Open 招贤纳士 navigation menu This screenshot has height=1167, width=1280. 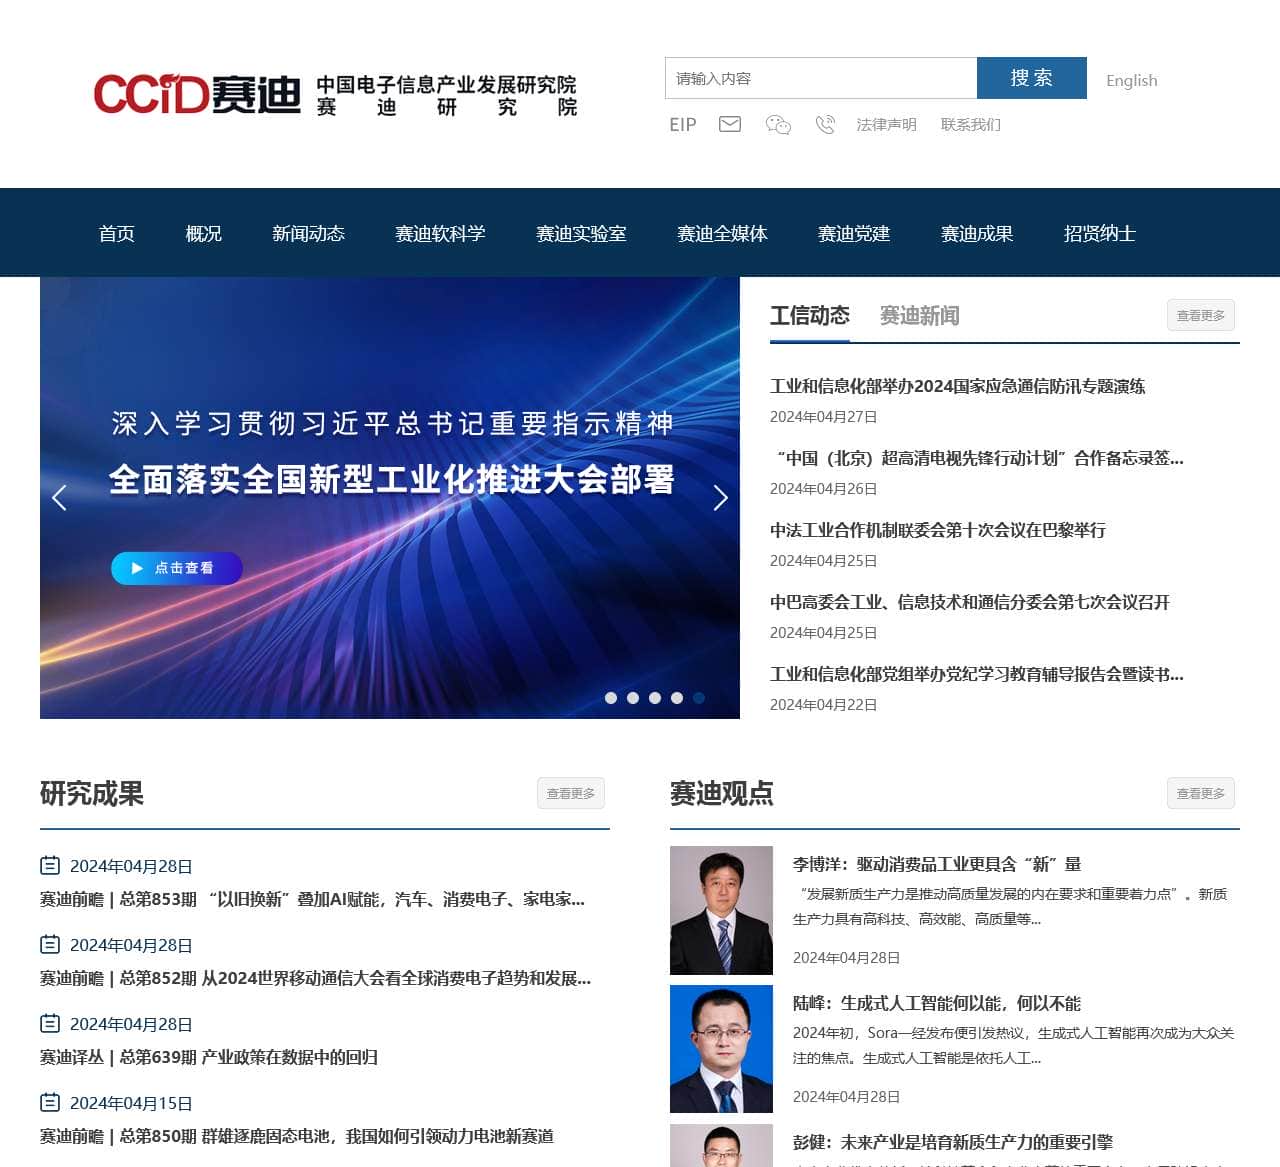click(1101, 233)
